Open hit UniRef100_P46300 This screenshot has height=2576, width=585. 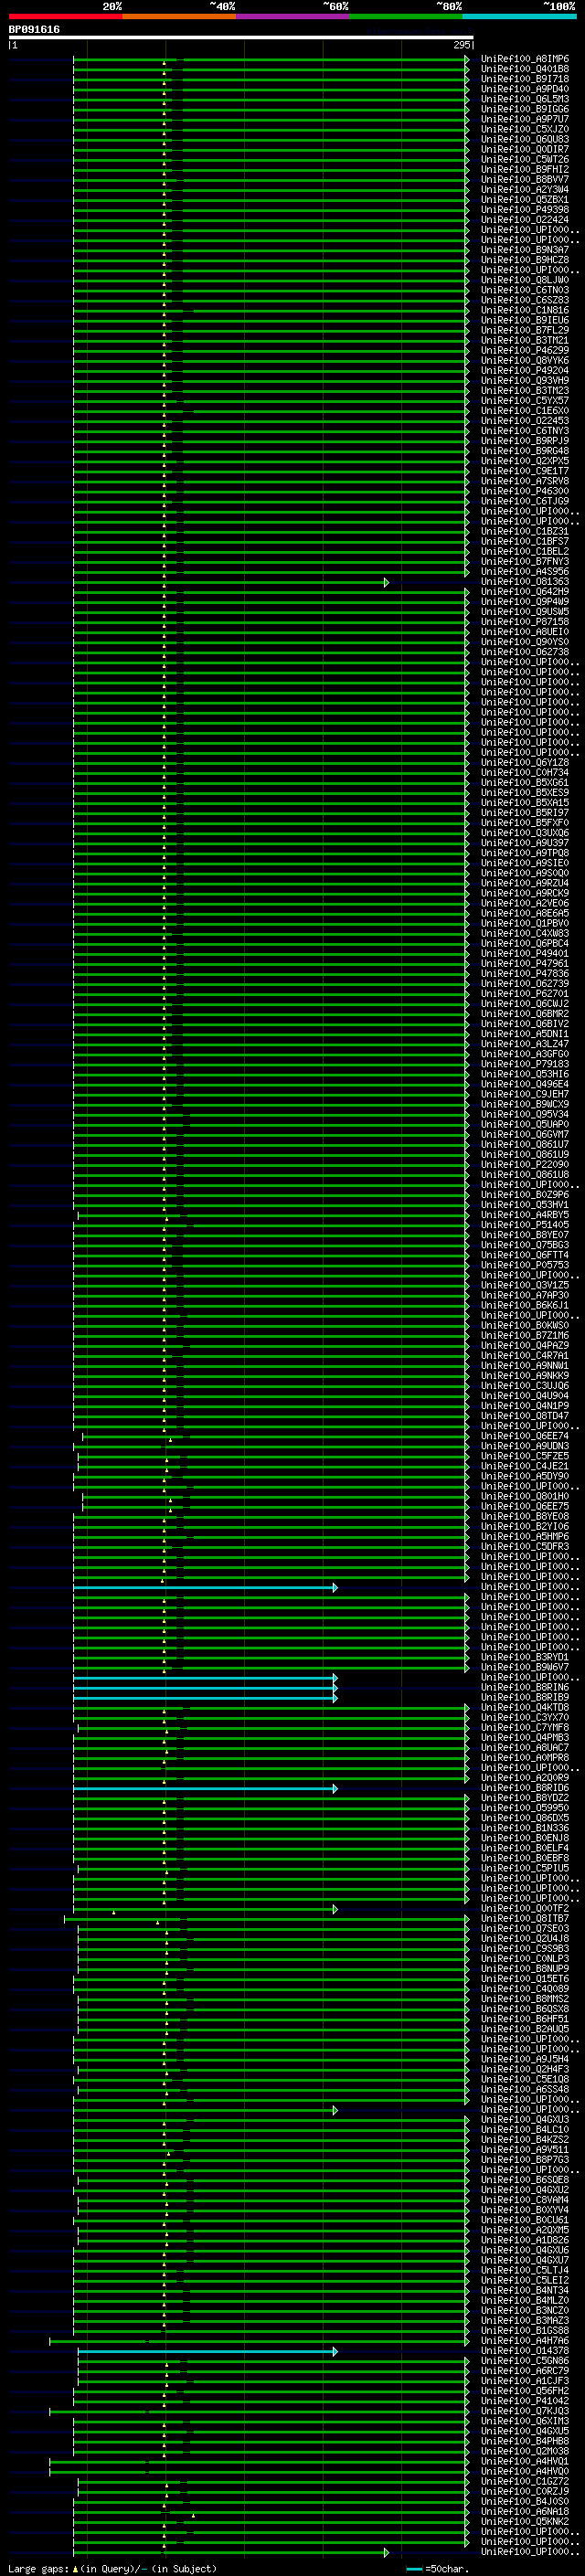pos(525,492)
